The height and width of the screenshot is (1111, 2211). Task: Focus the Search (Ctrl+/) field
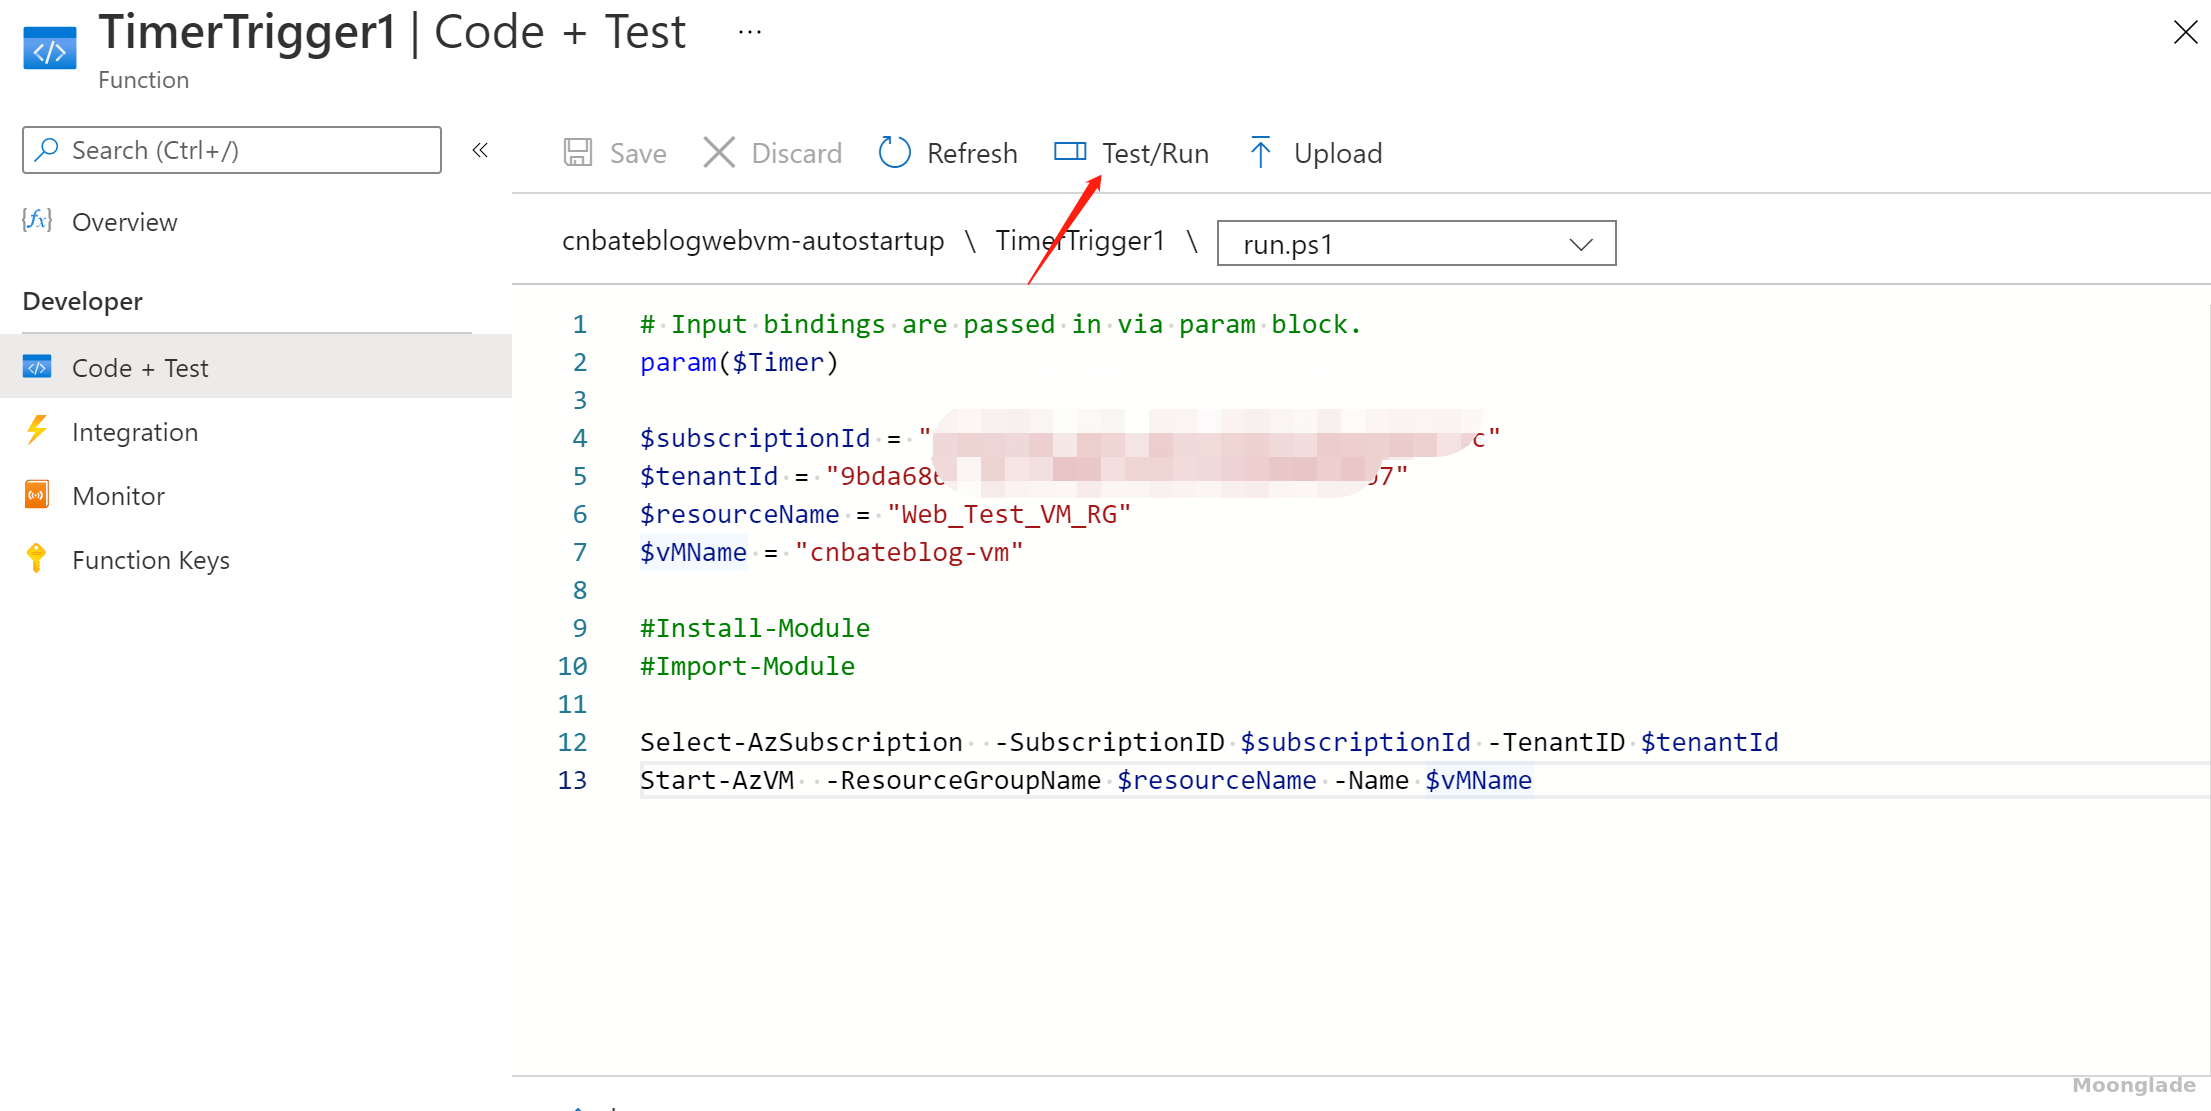click(x=232, y=150)
